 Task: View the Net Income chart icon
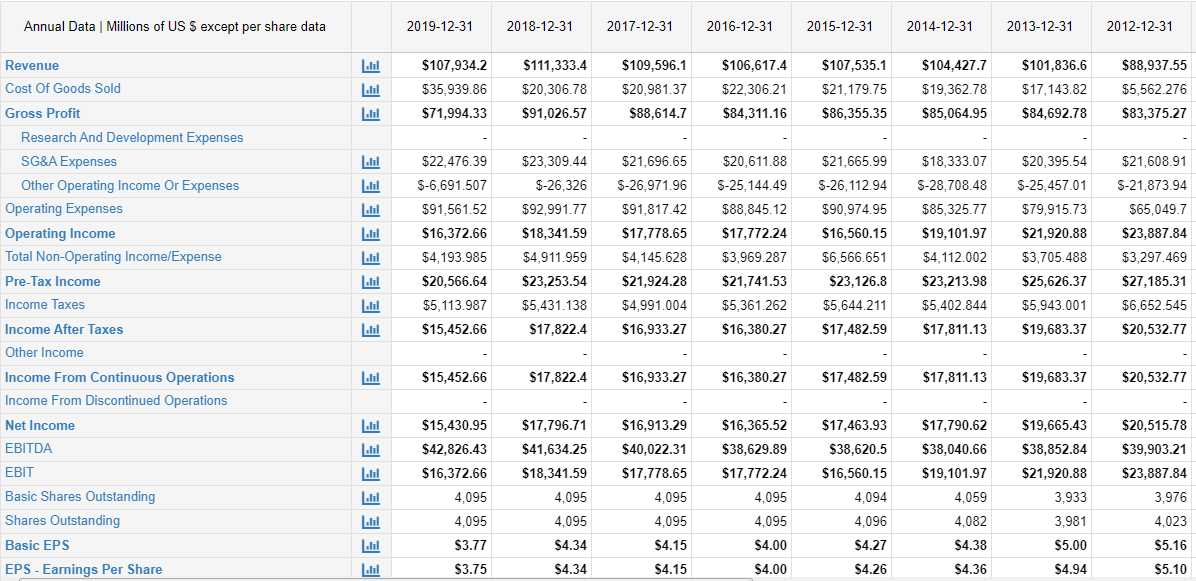(x=370, y=425)
